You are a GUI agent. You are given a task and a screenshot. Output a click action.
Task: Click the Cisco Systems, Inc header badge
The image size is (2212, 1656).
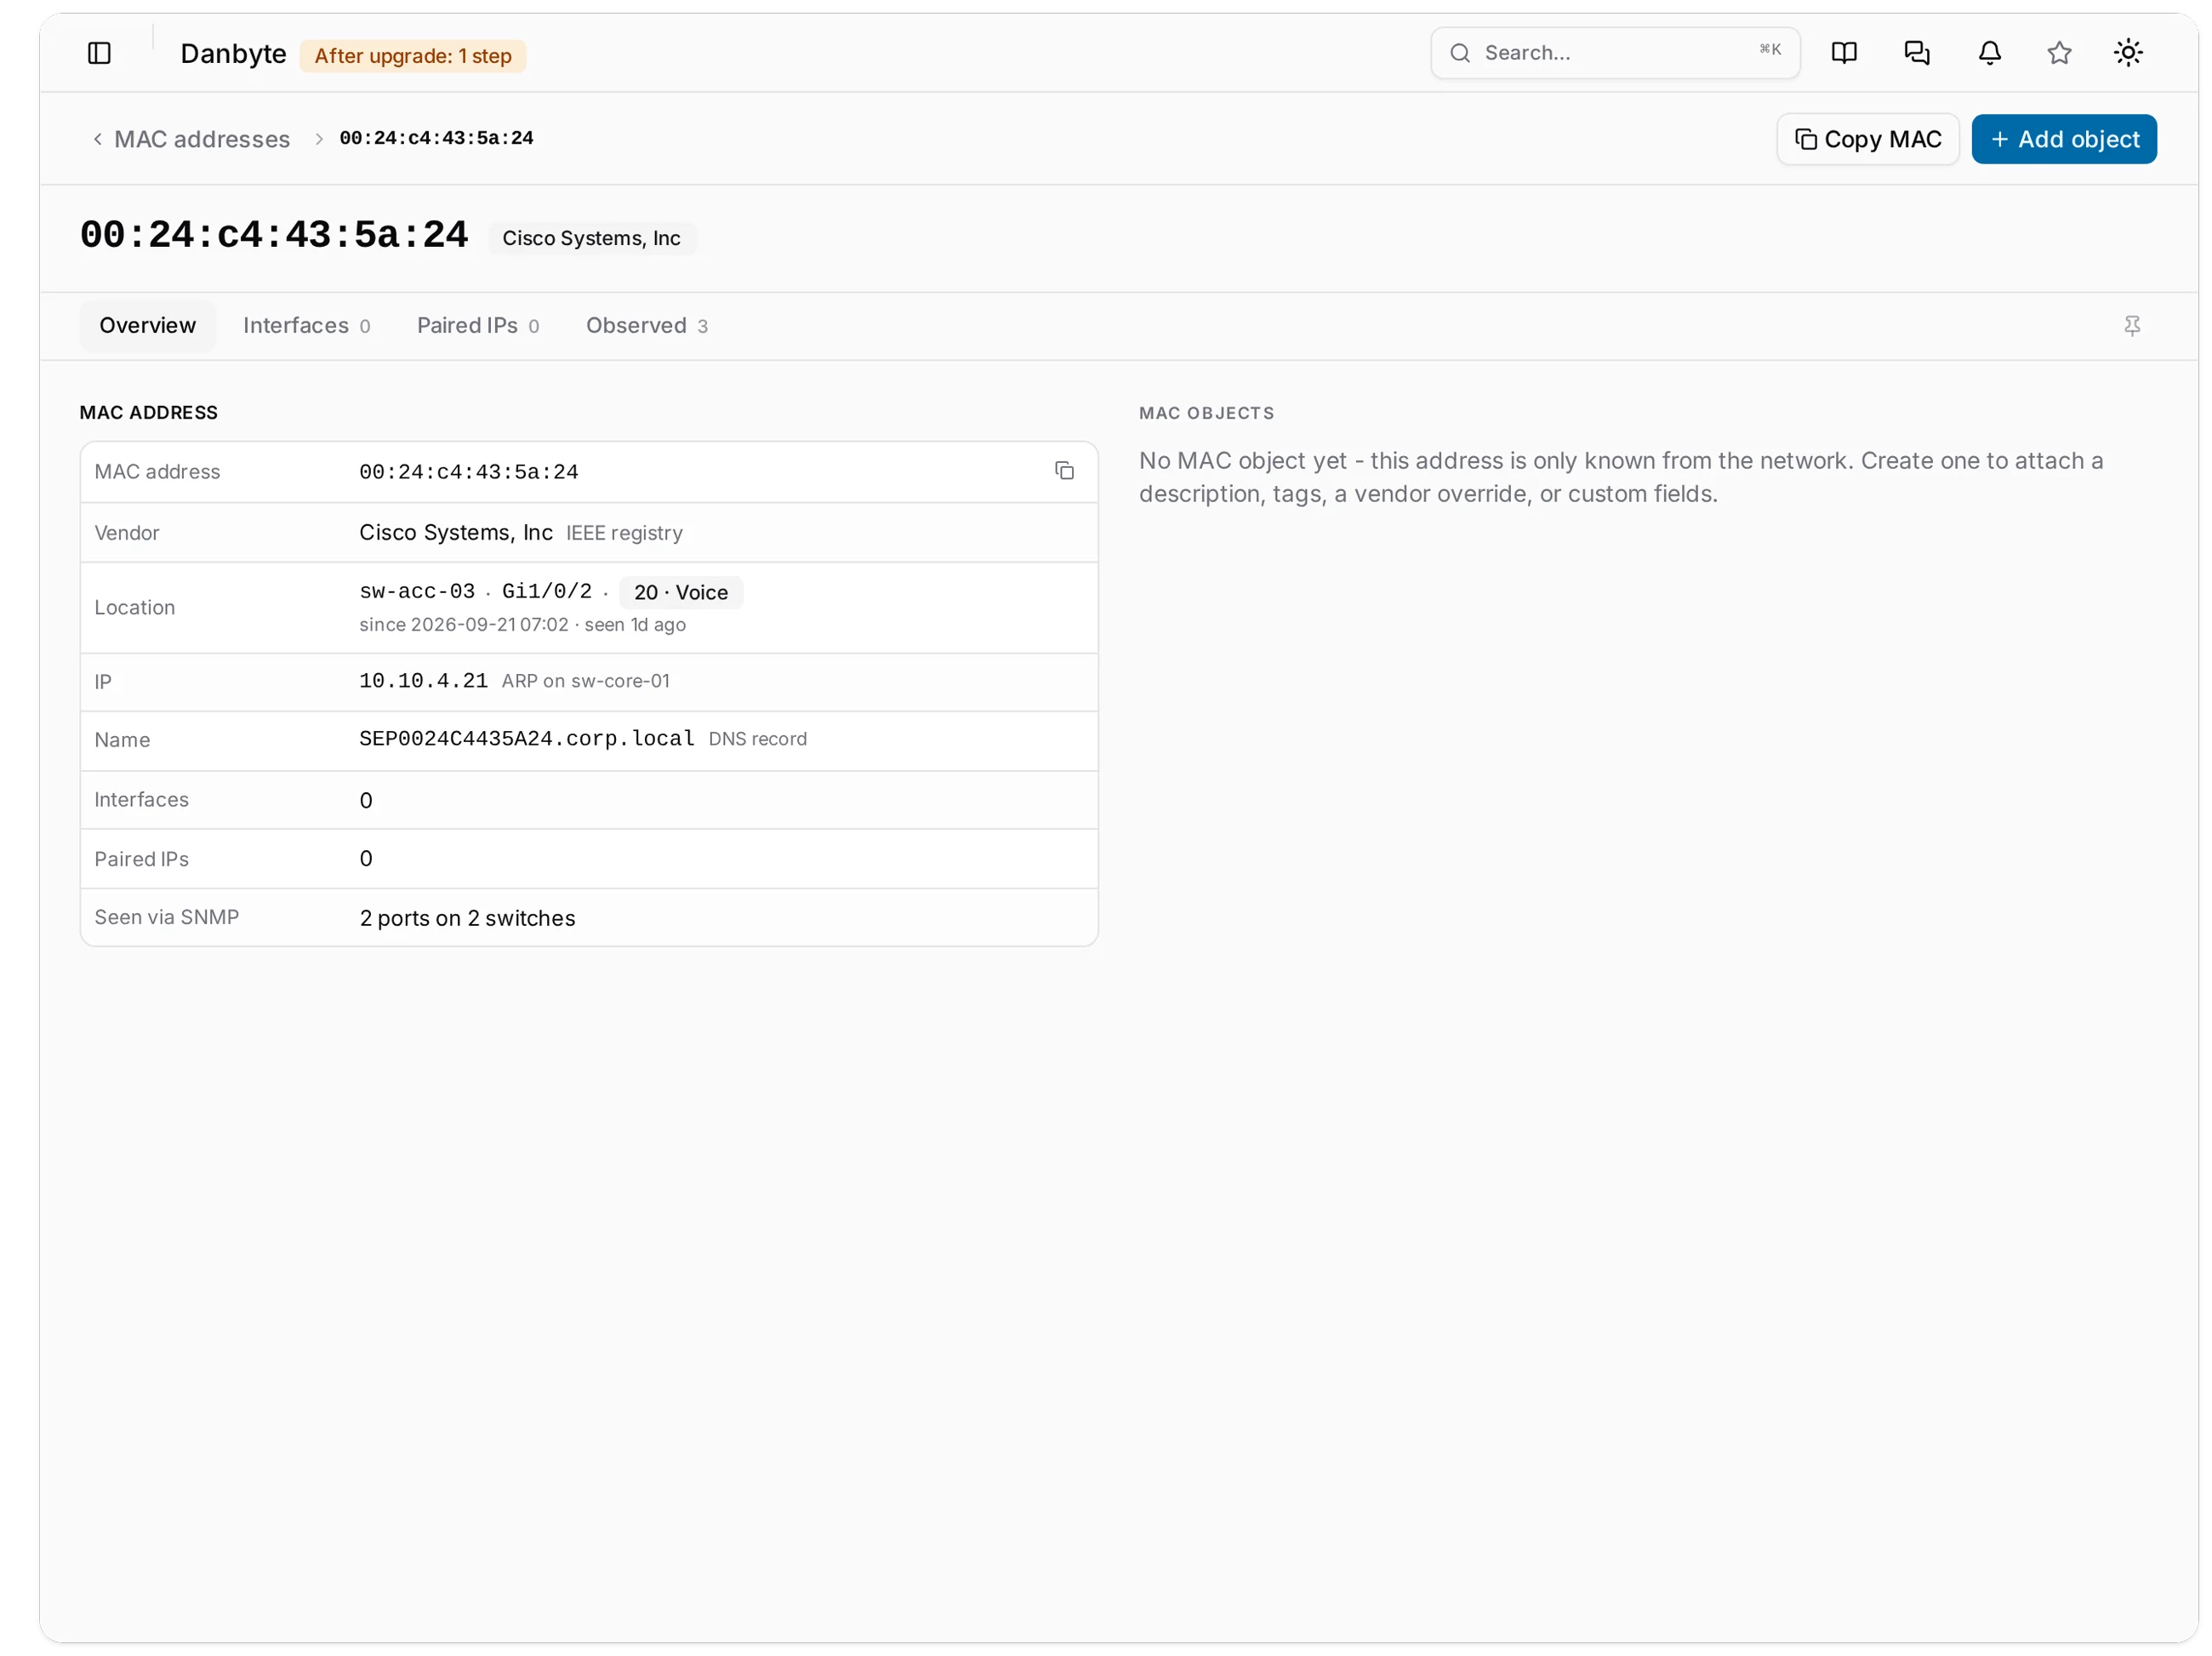point(591,238)
